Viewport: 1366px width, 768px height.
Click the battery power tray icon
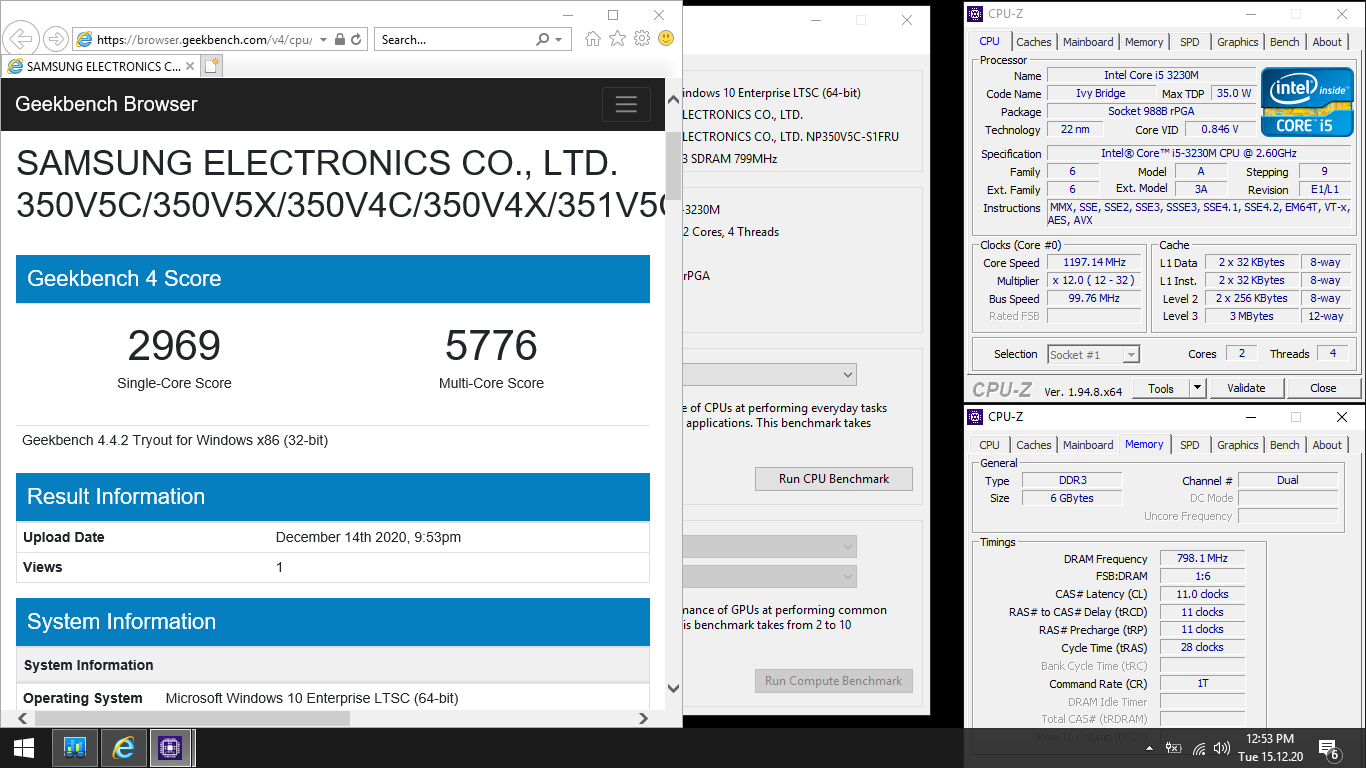coord(1174,748)
